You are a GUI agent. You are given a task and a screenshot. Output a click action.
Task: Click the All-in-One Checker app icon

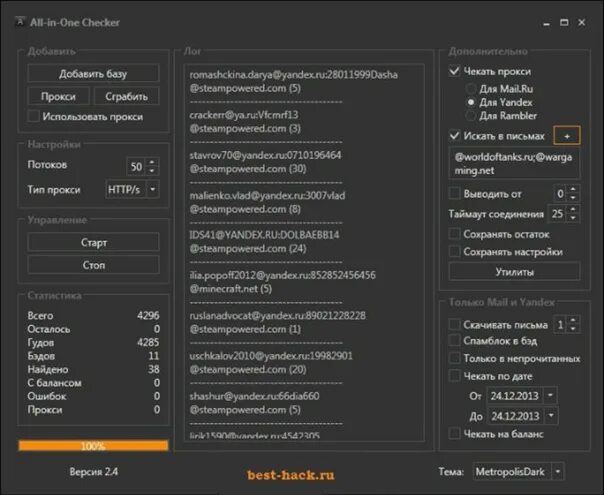click(x=20, y=22)
